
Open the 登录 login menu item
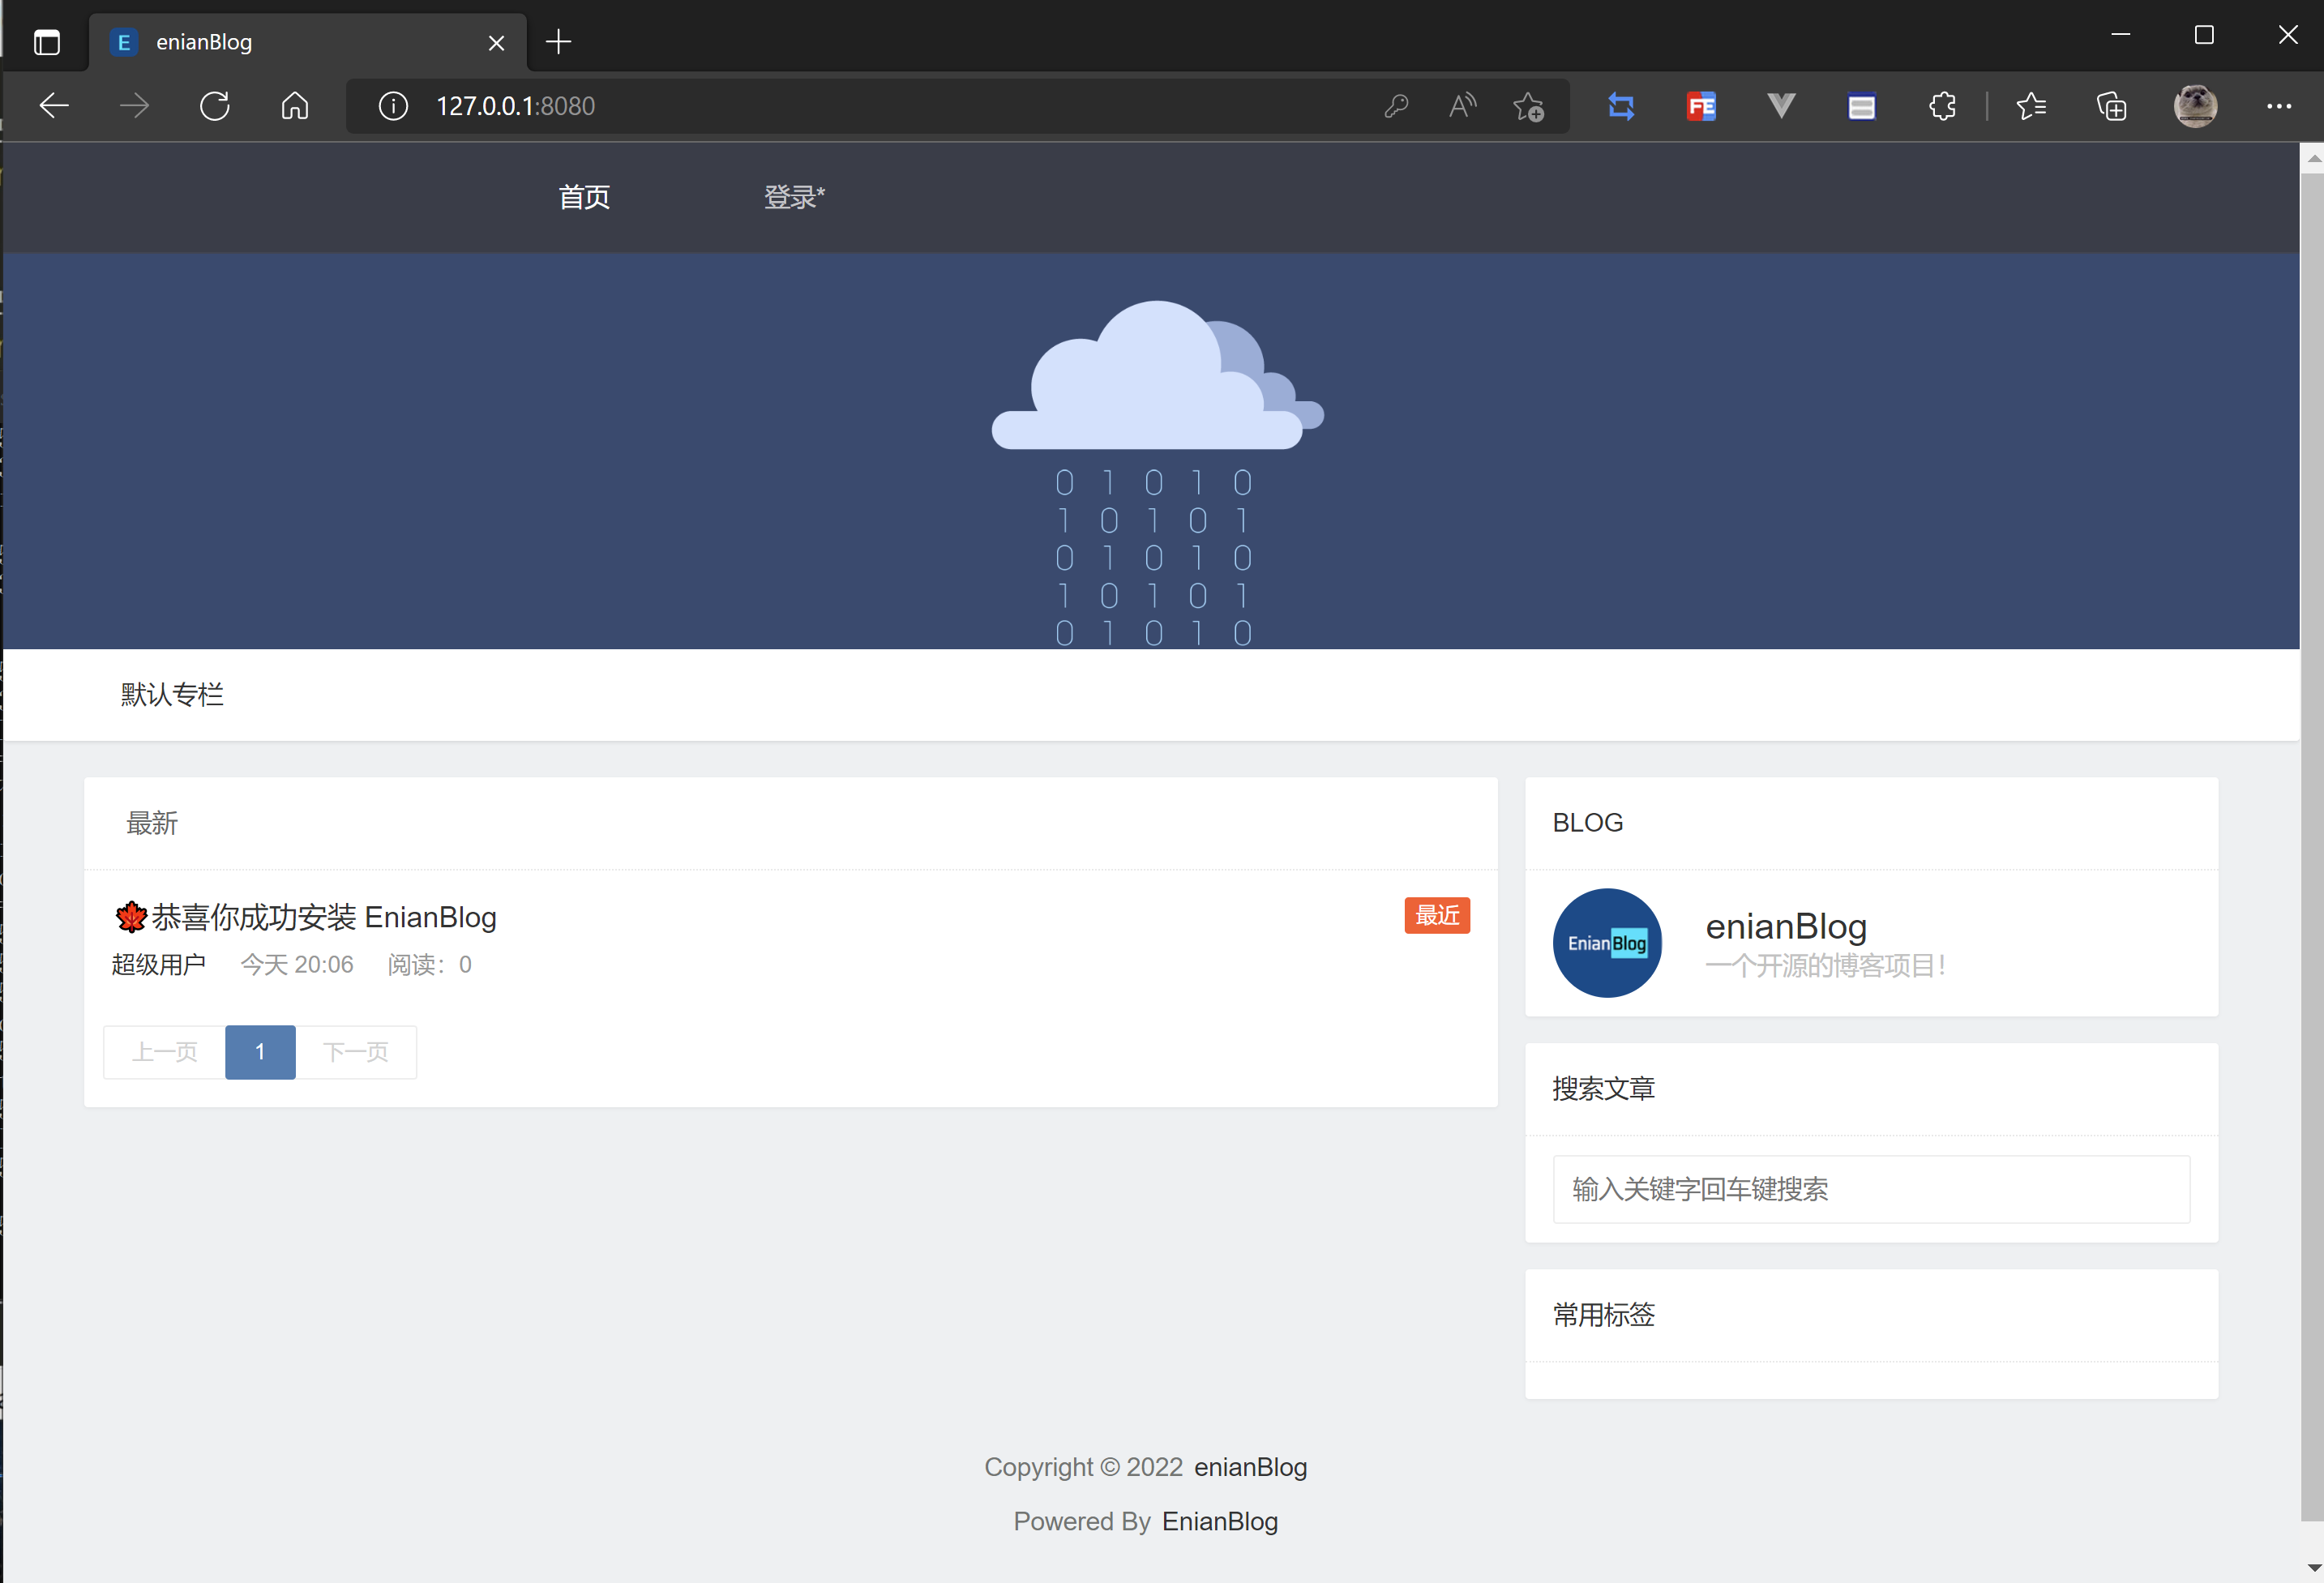pyautogui.click(x=794, y=197)
